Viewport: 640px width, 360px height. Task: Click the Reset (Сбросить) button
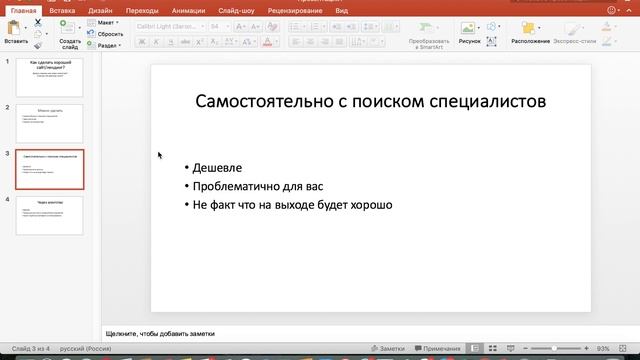(105, 34)
